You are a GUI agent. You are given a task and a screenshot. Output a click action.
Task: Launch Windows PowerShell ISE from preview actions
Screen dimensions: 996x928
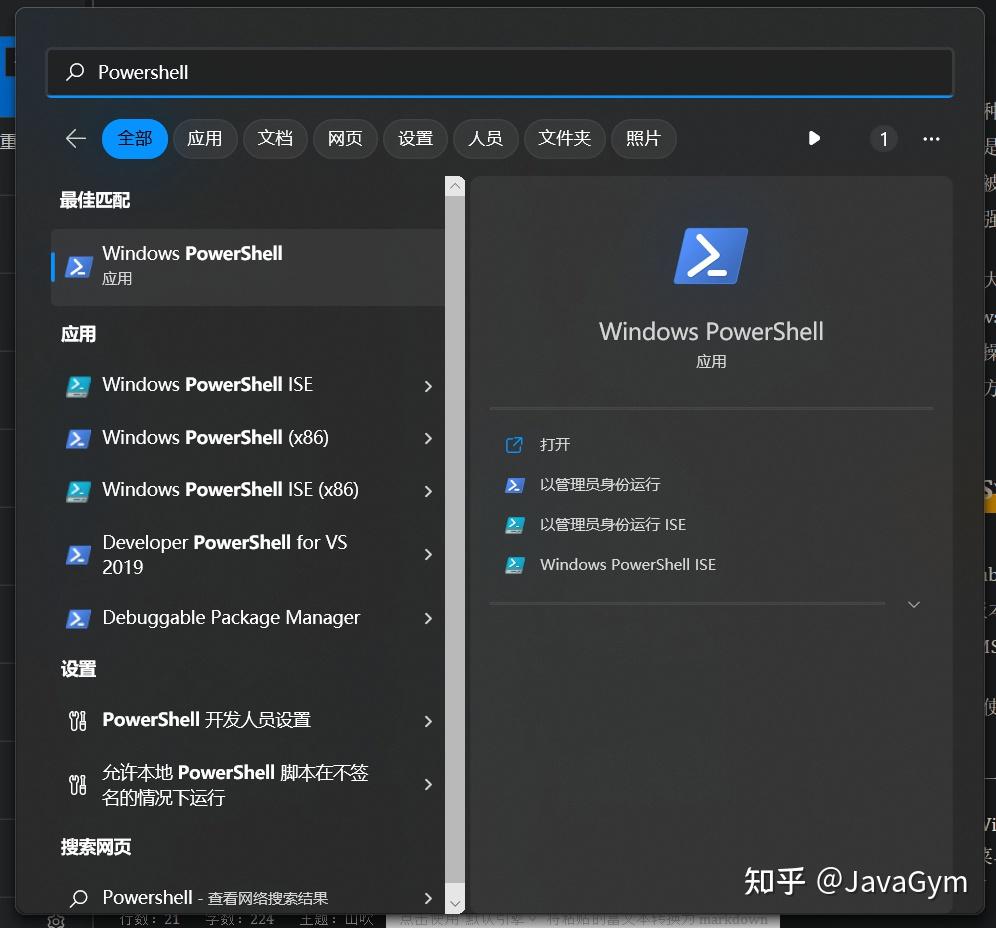[x=628, y=565]
